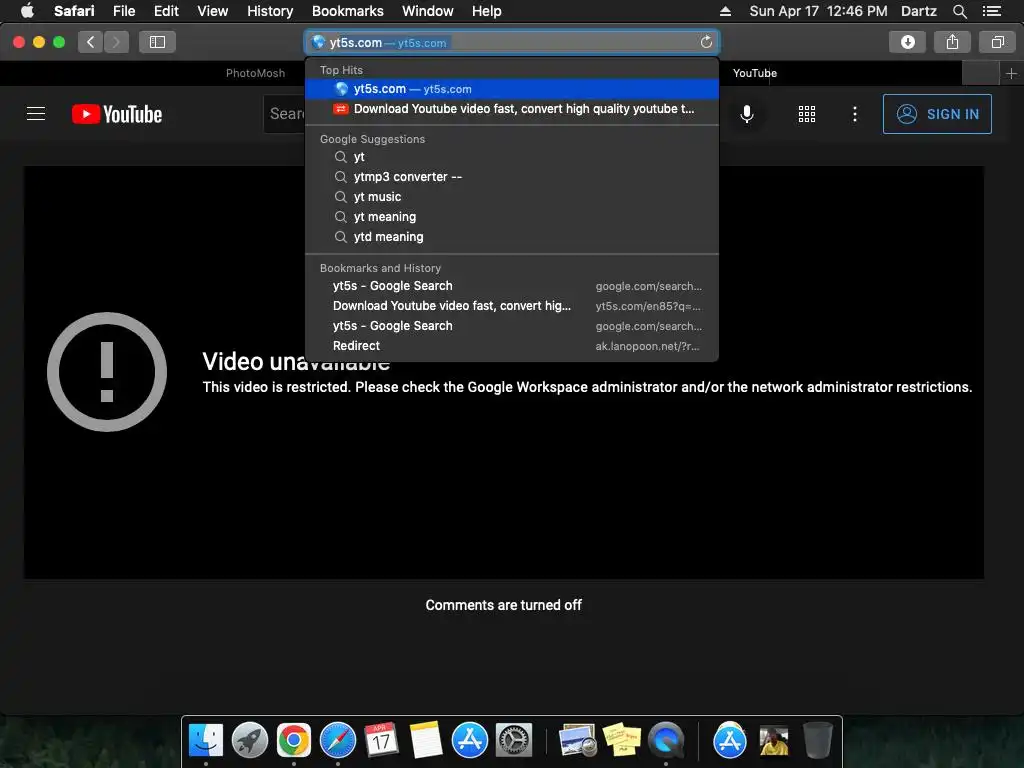Open the photo thumbnail in the Dock
1024x768 pixels.
click(x=774, y=742)
